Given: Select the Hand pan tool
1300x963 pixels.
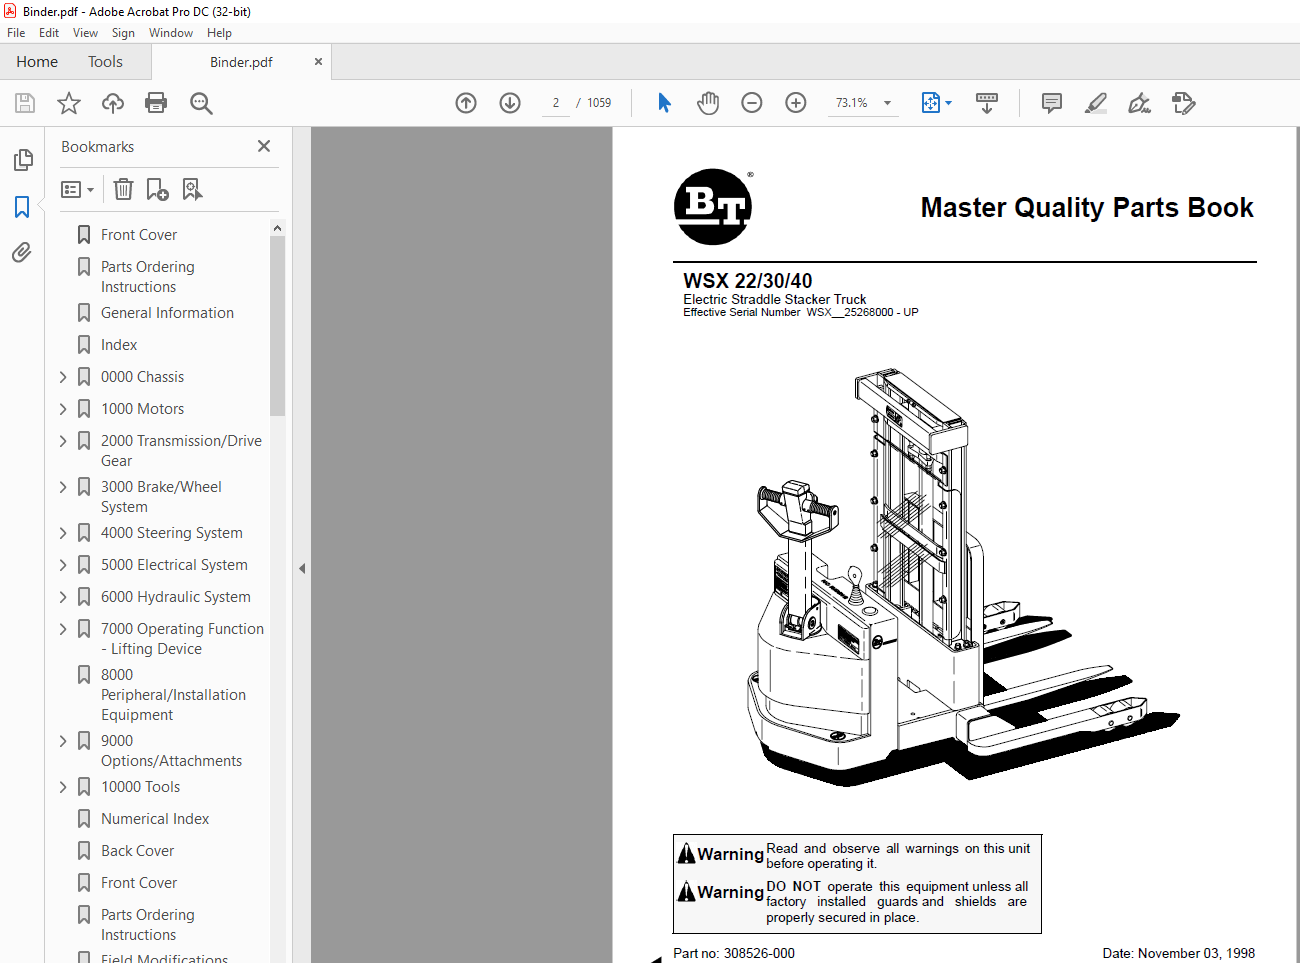Looking at the screenshot, I should 708,103.
